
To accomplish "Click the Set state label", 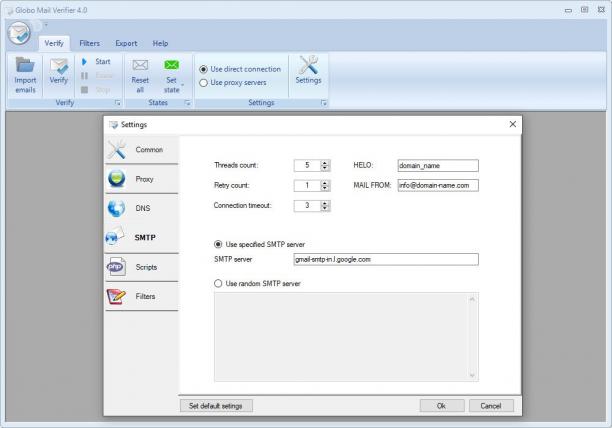I will [171, 85].
